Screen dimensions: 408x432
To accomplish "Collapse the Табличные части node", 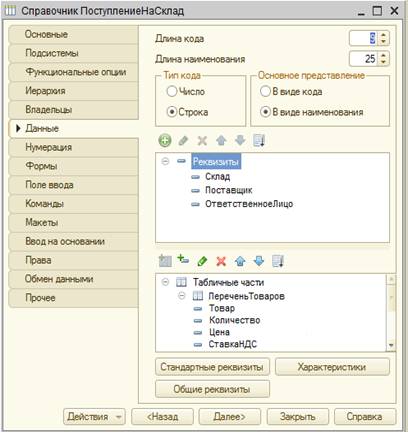I will (x=165, y=282).
